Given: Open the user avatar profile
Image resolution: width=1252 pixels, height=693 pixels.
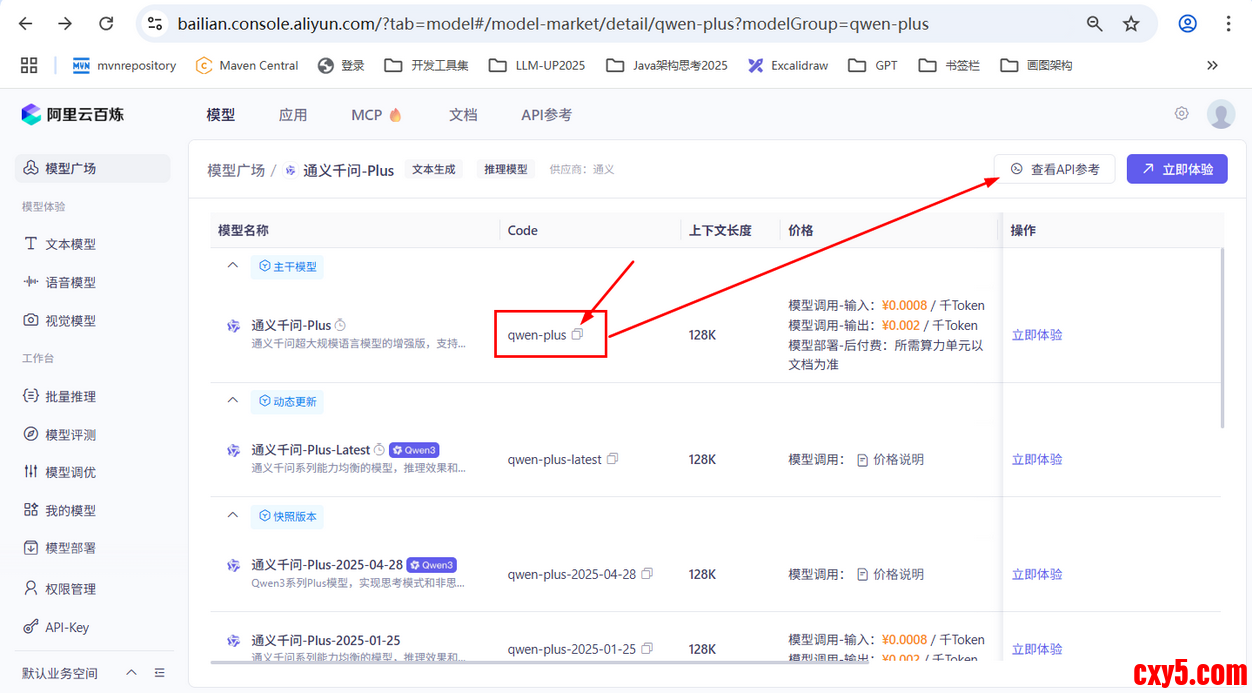Looking at the screenshot, I should point(1220,114).
